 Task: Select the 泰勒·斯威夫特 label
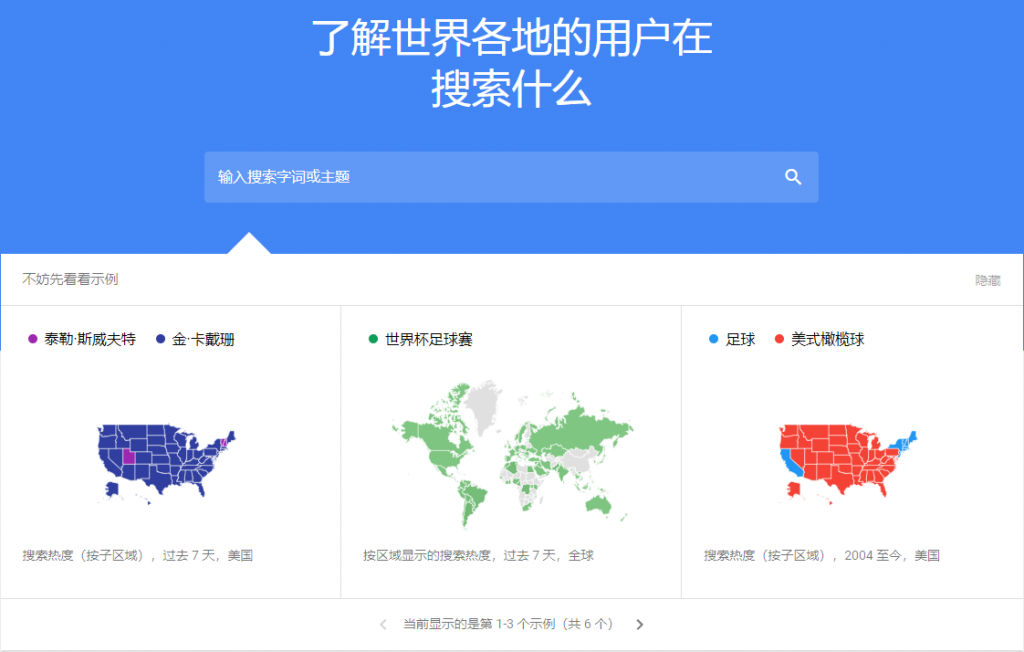click(90, 339)
